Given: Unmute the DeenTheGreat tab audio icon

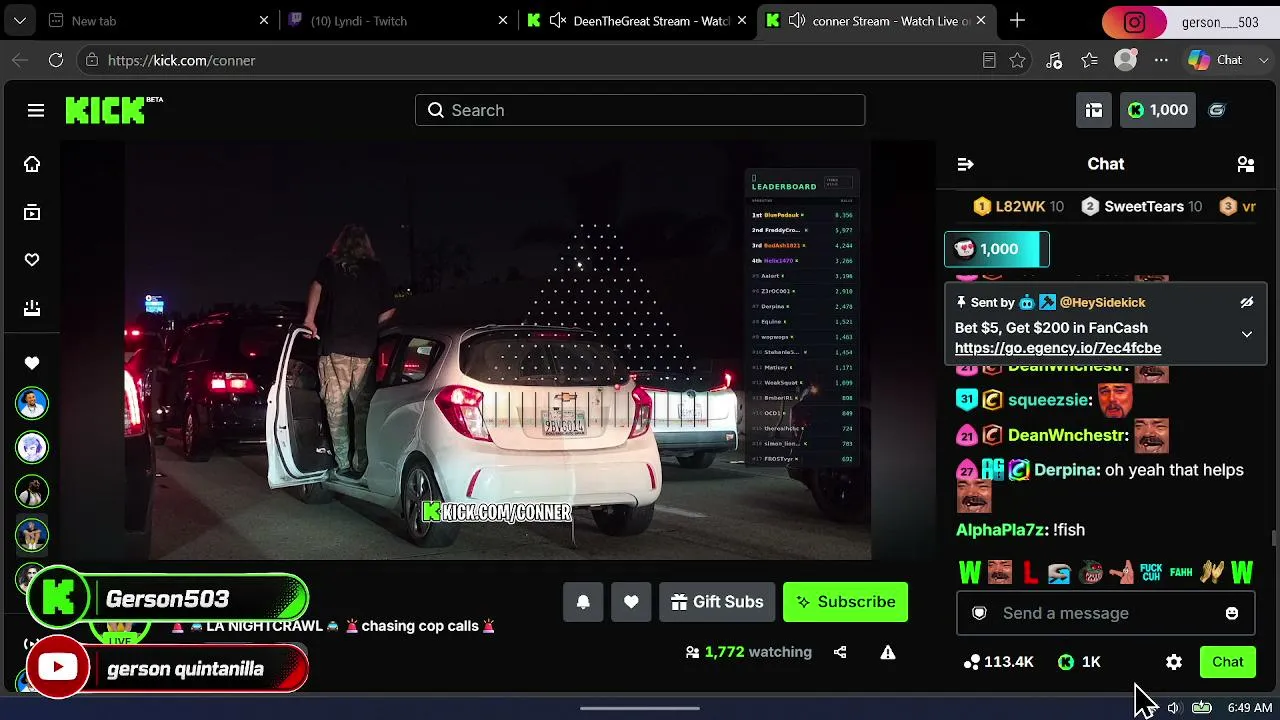Looking at the screenshot, I should [558, 21].
